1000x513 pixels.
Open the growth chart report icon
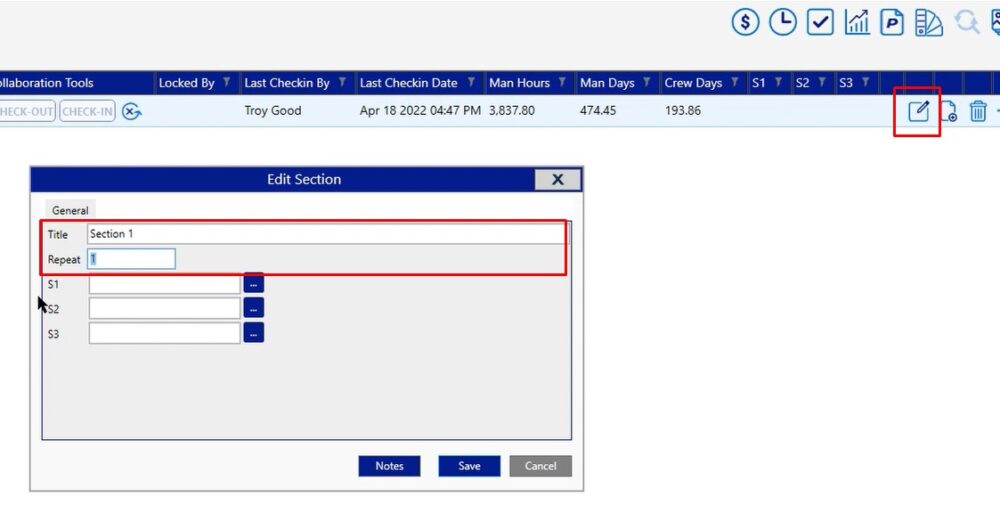(x=857, y=23)
